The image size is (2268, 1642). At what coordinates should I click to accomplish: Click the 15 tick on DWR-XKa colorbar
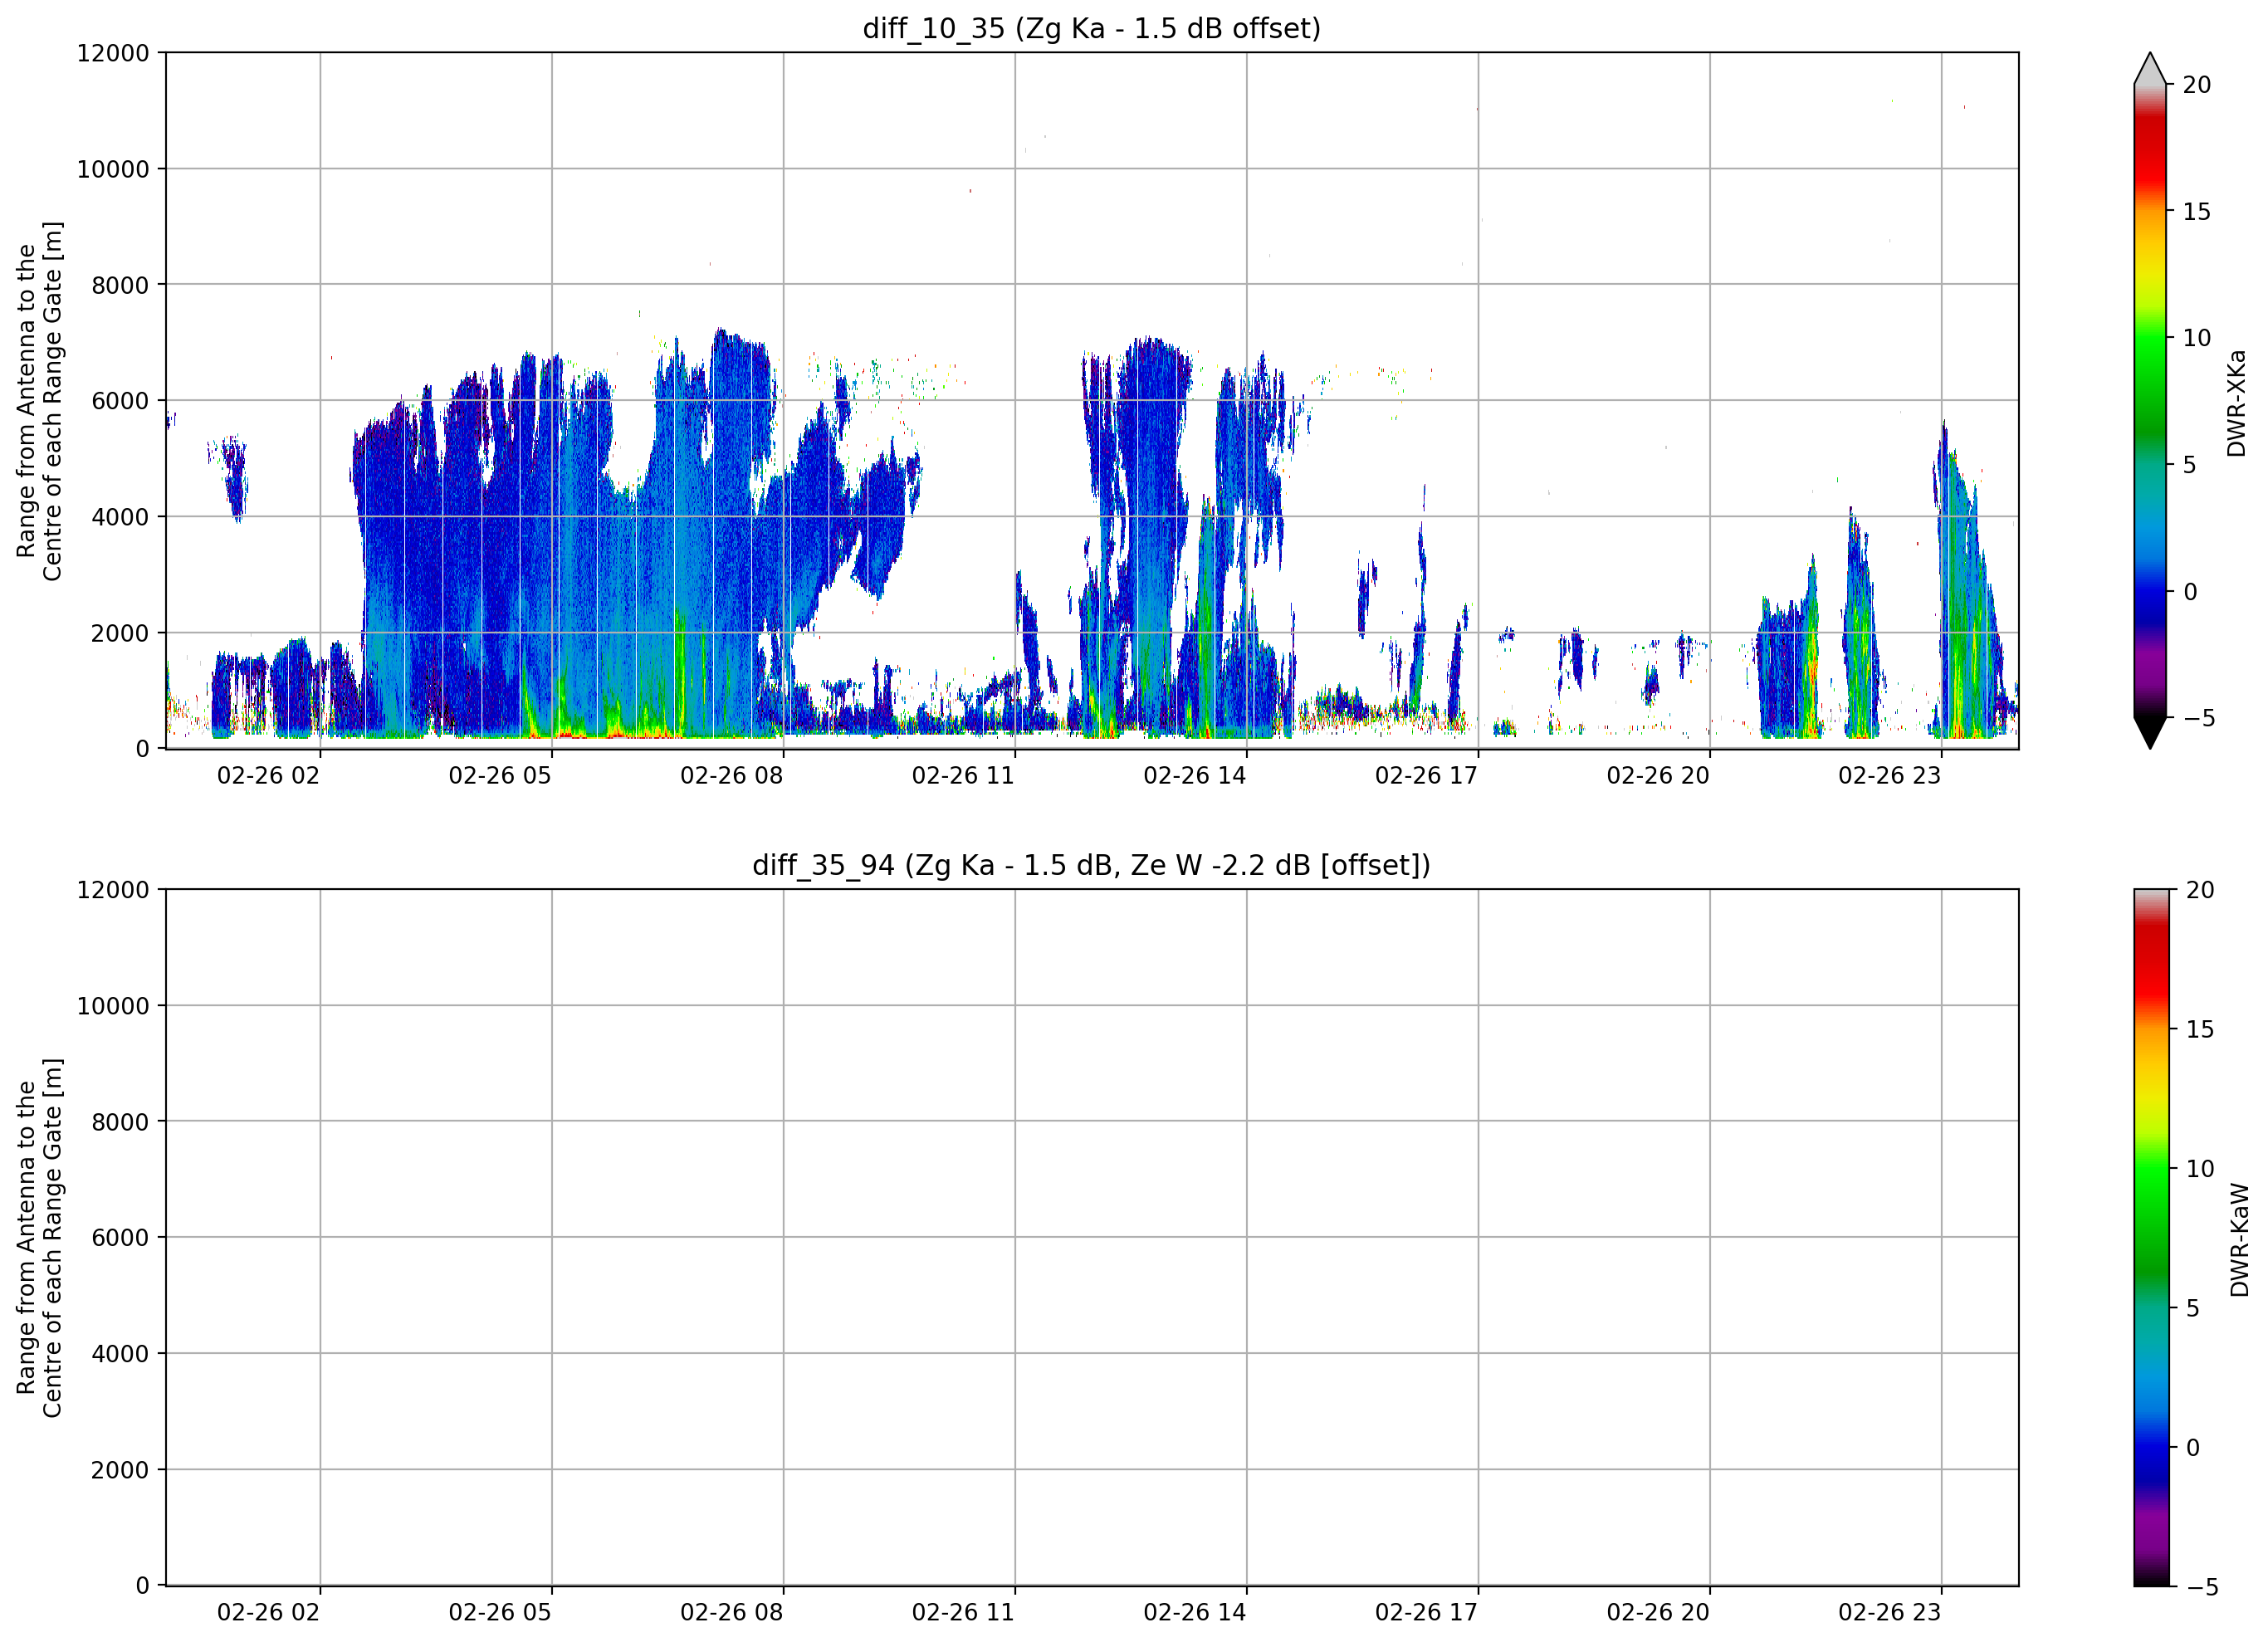pos(2196,211)
